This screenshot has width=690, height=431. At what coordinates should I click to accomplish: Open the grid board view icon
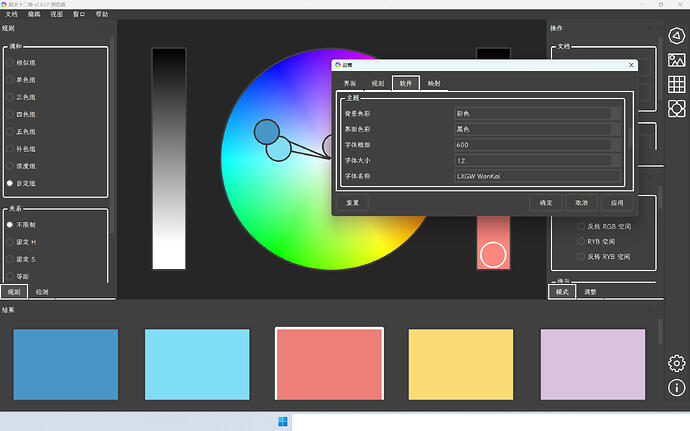tap(677, 84)
